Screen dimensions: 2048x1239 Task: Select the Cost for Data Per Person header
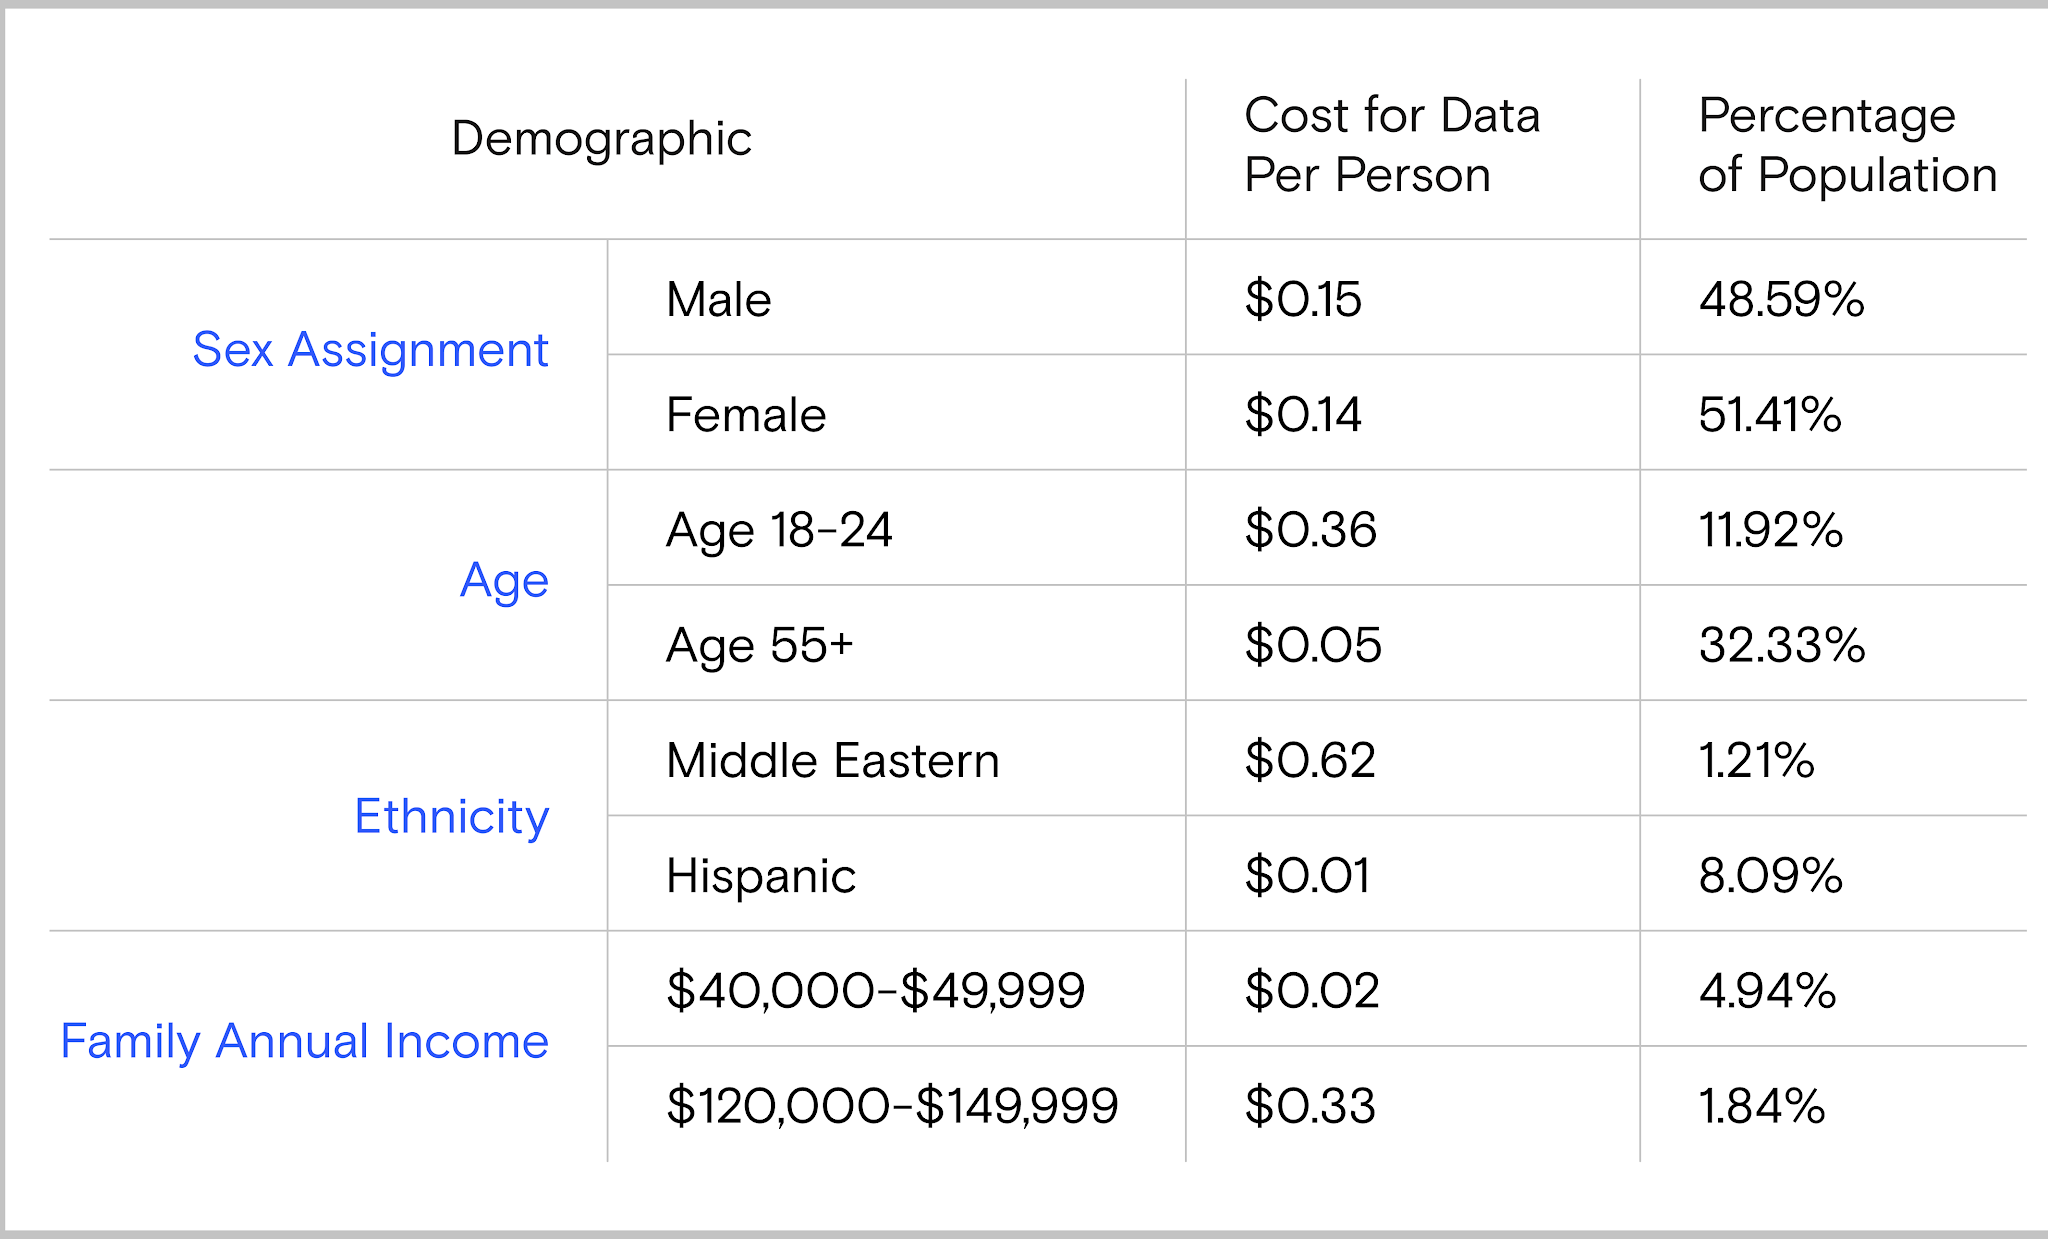(1392, 145)
